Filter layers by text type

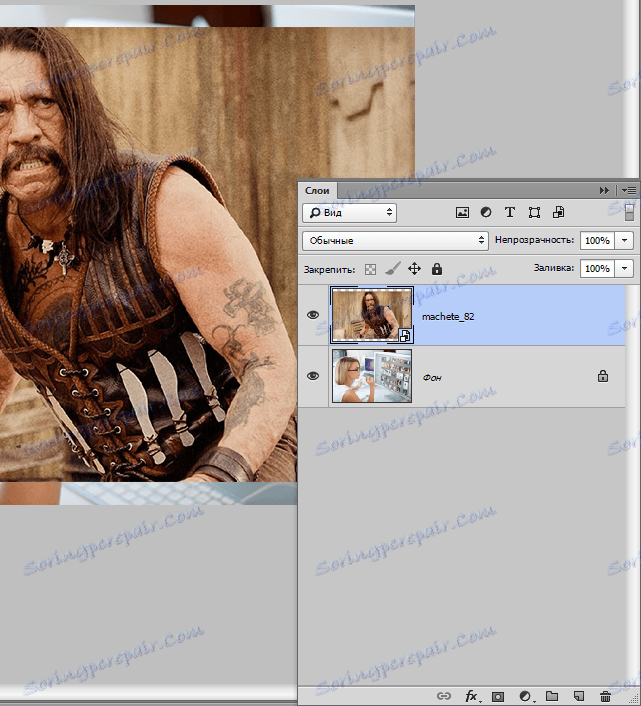pos(510,213)
